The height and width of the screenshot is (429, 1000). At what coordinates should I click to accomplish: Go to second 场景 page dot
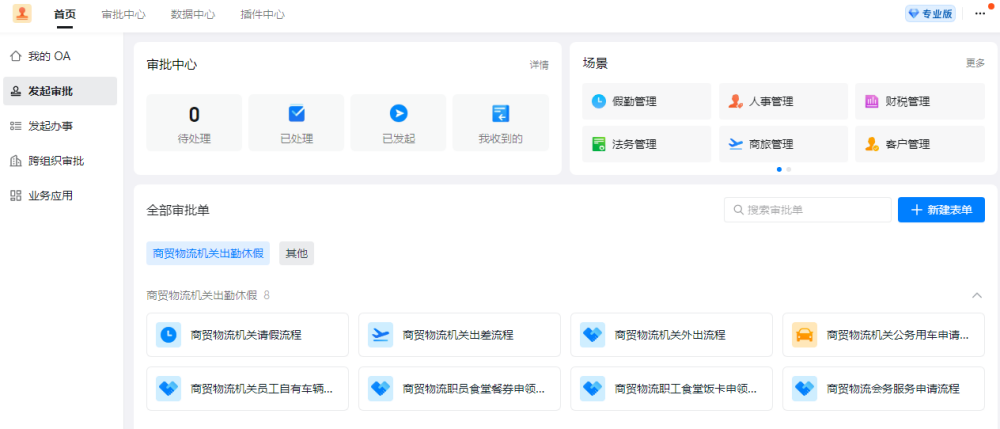point(789,169)
